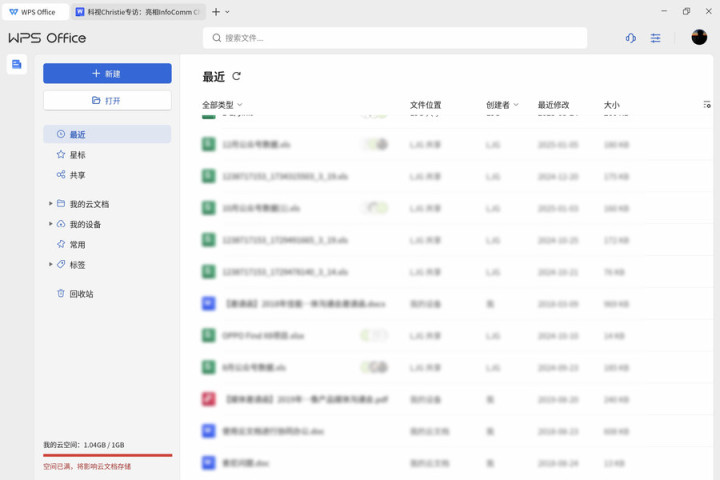
Task: Click the 新建 new document button
Action: 107,73
